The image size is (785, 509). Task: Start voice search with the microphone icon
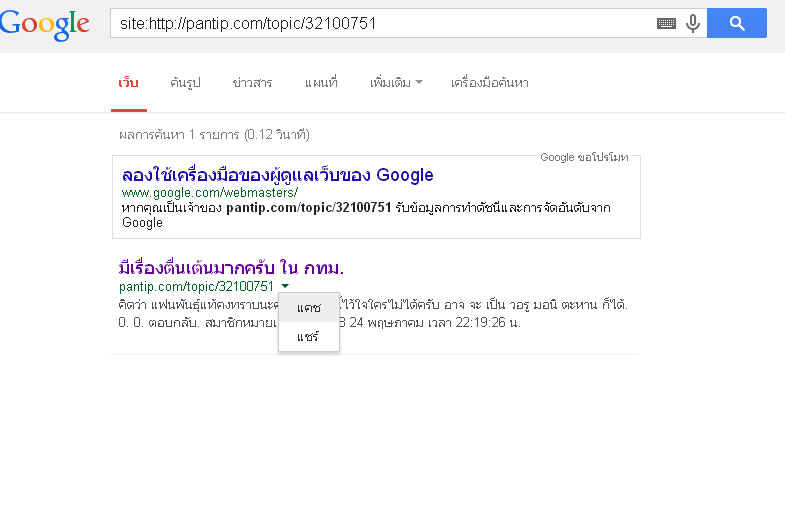[x=693, y=23]
